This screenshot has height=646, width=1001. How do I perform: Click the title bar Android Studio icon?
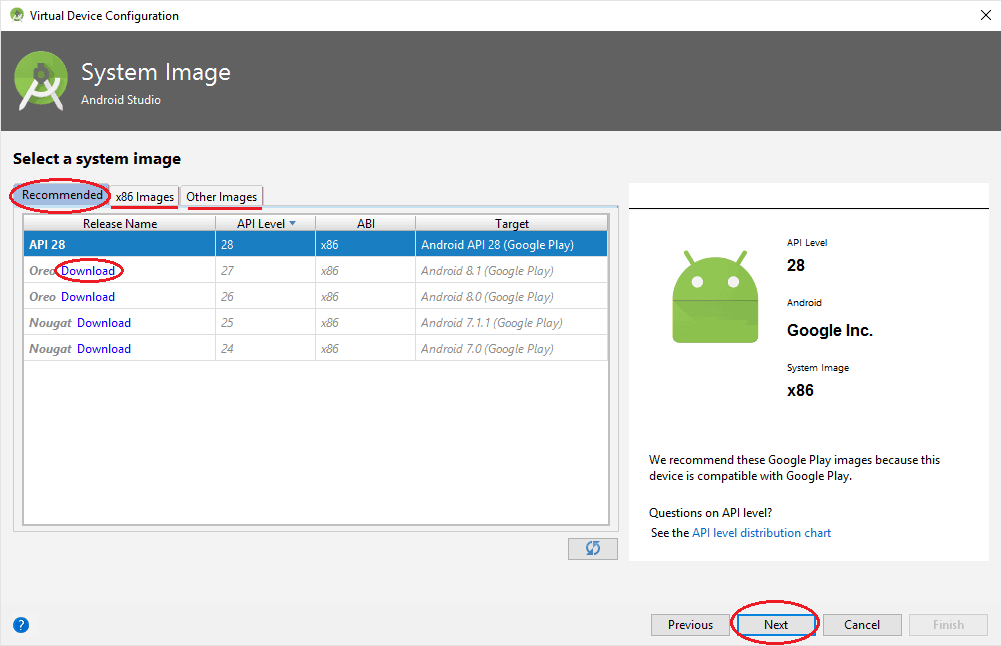click(x=17, y=15)
